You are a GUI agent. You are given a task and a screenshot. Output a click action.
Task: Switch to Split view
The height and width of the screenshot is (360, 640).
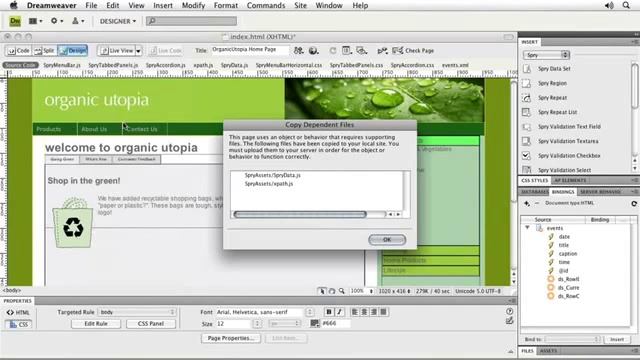tap(44, 51)
